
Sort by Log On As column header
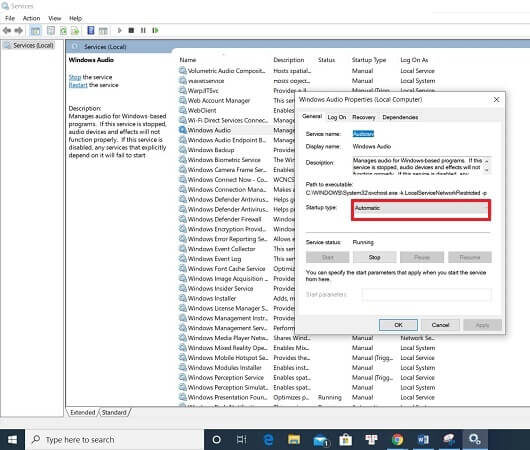click(x=414, y=60)
